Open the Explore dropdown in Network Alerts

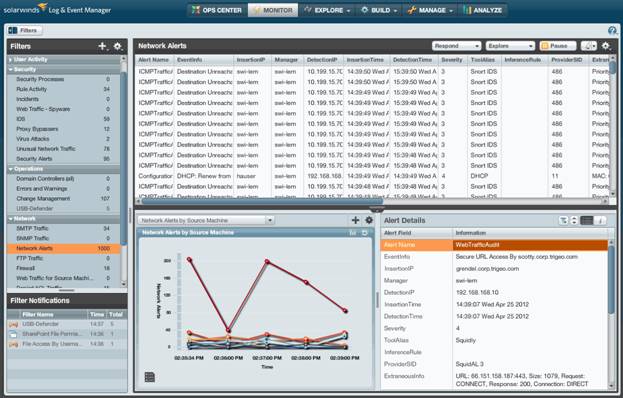510,46
